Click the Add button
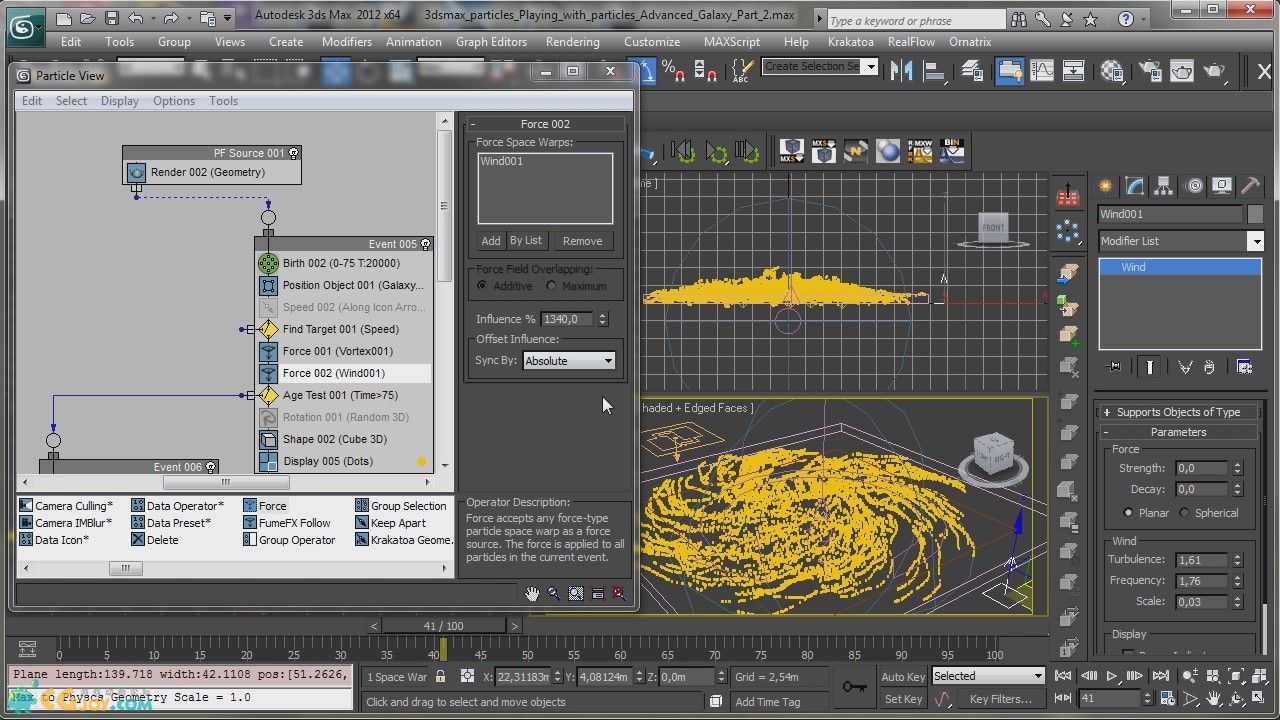This screenshot has width=1280, height=720. pos(491,241)
